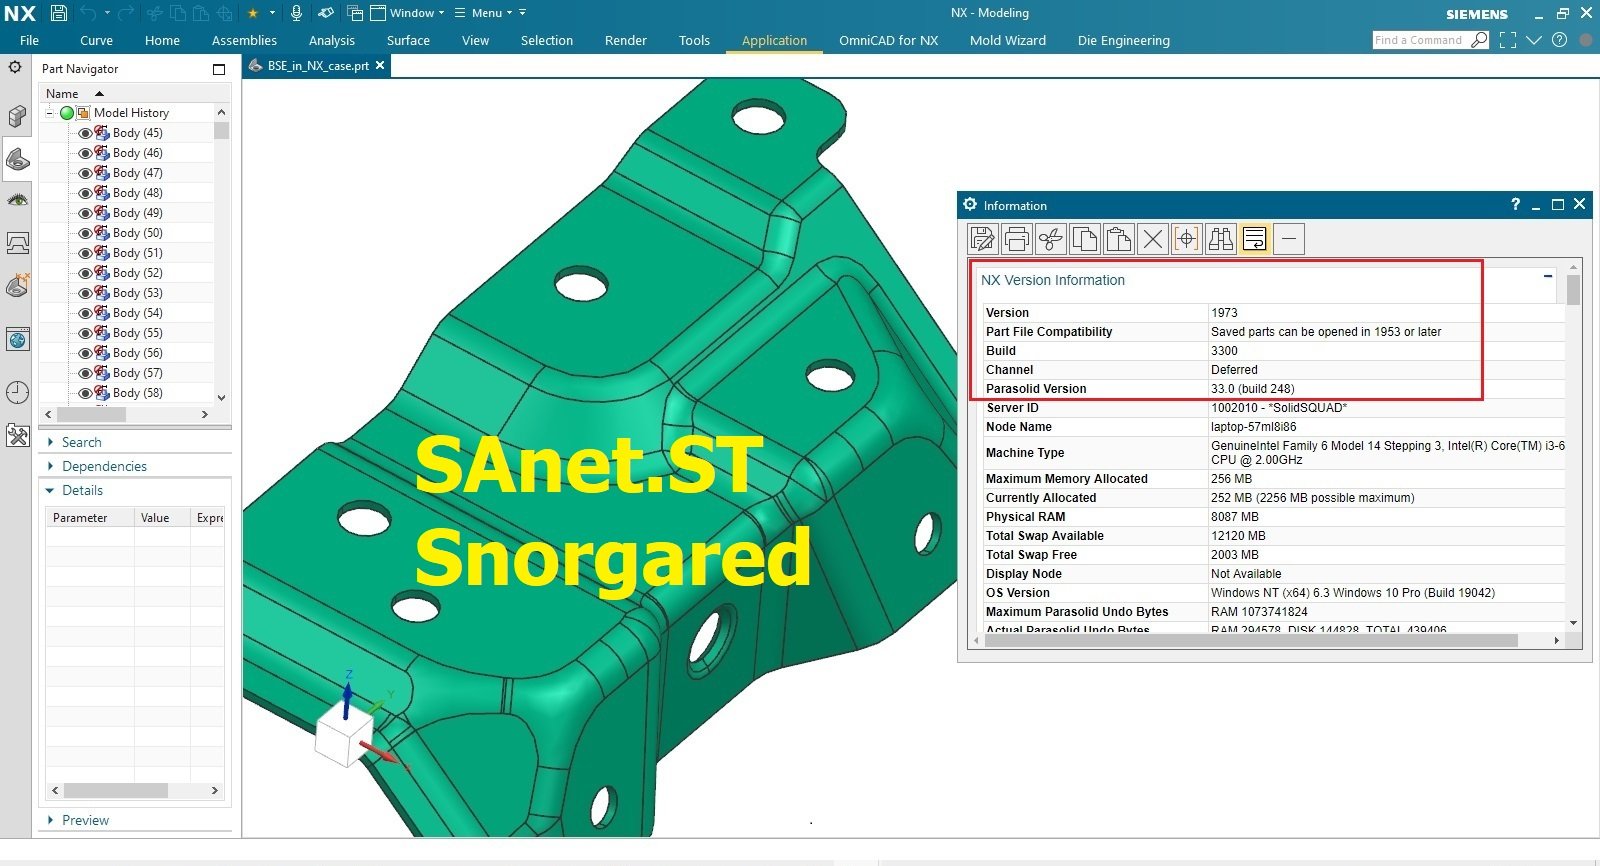
Task: Hide Body (45) using its eye icon
Action: click(x=85, y=133)
